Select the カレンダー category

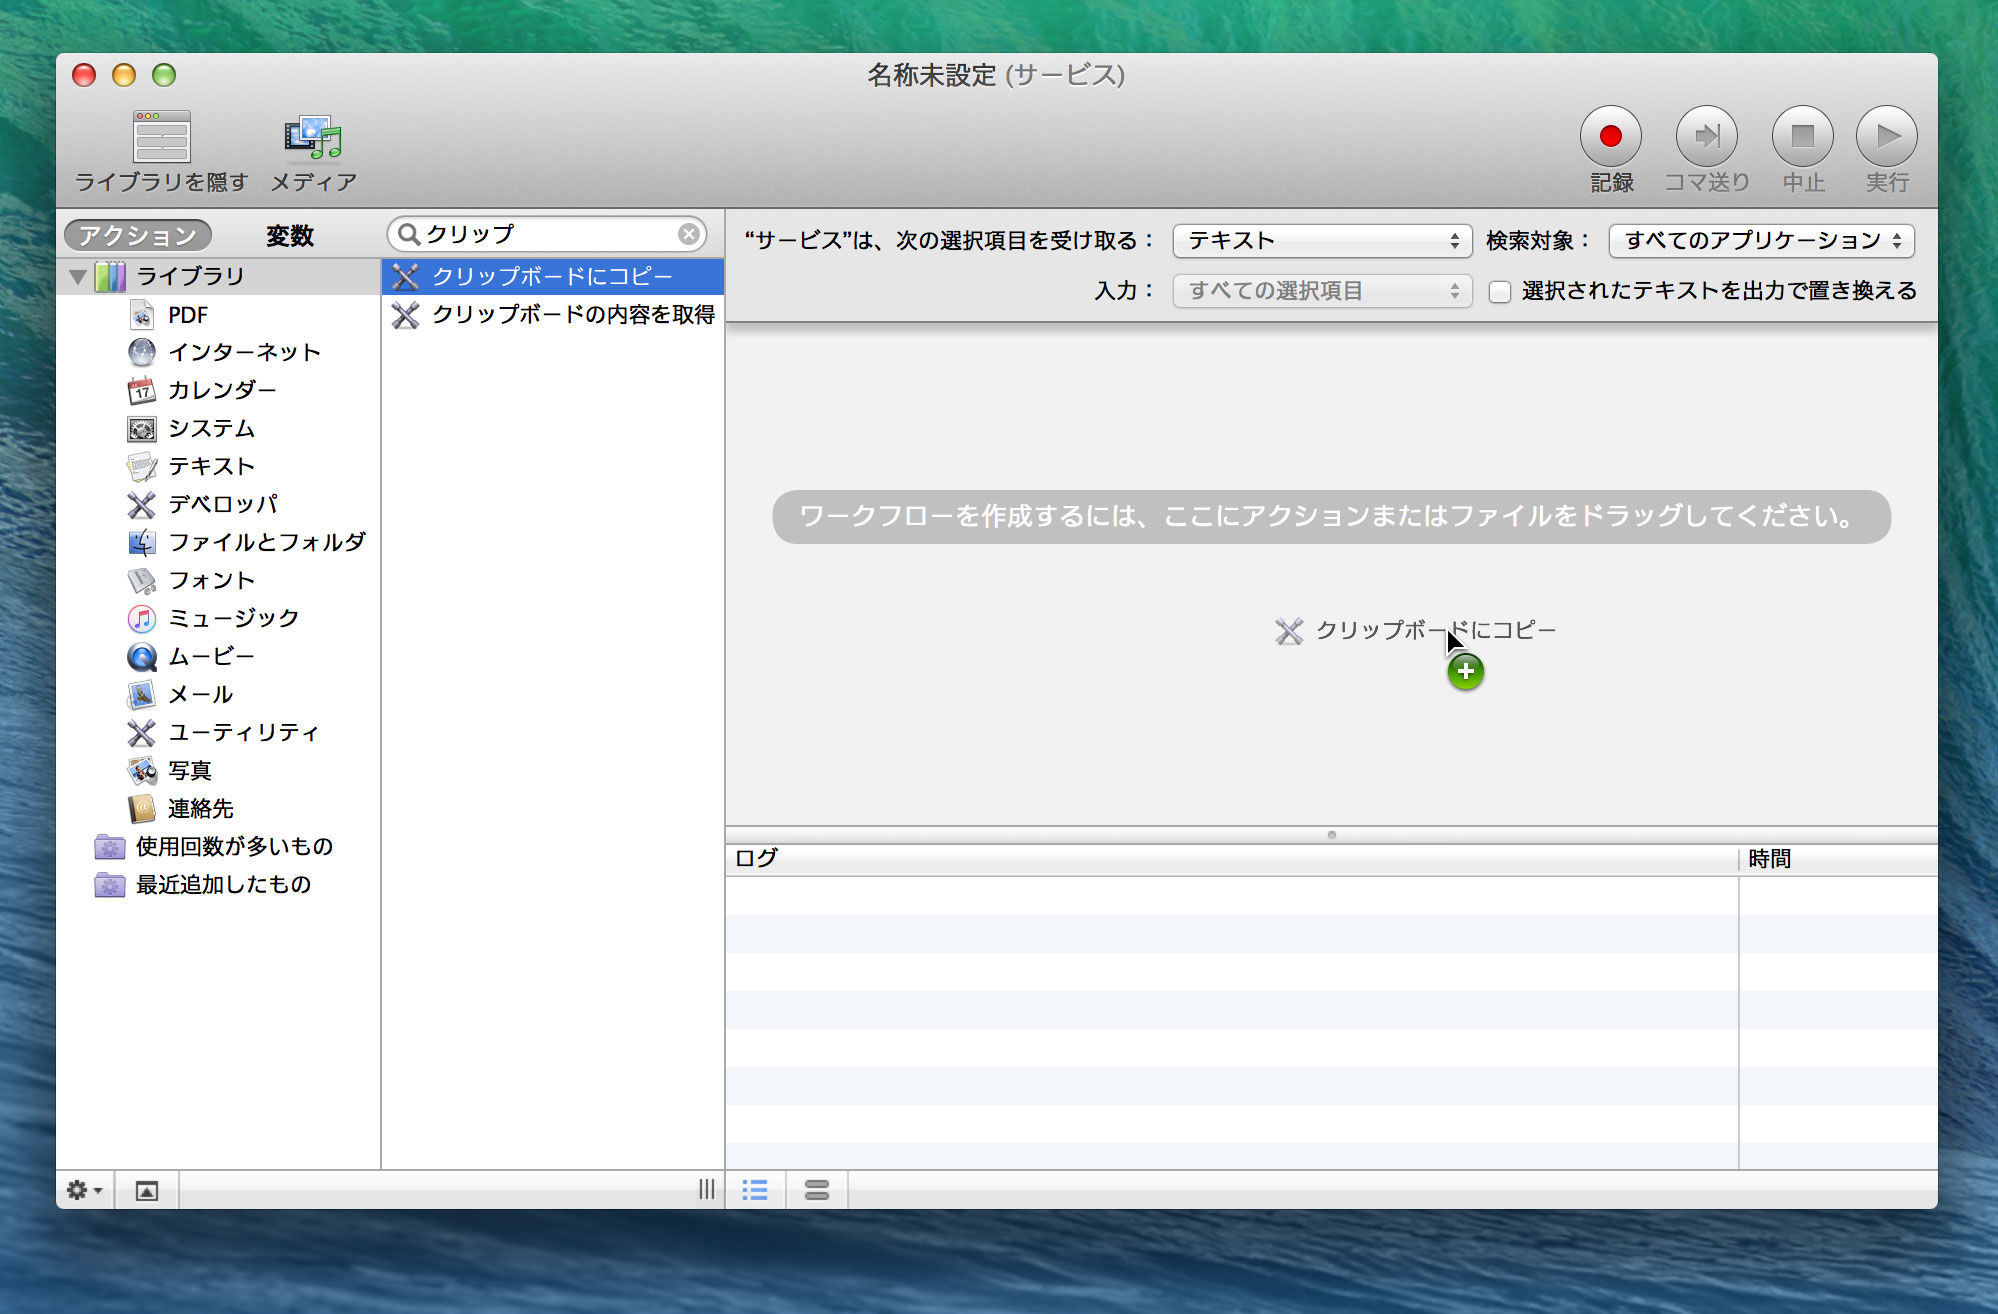219,390
